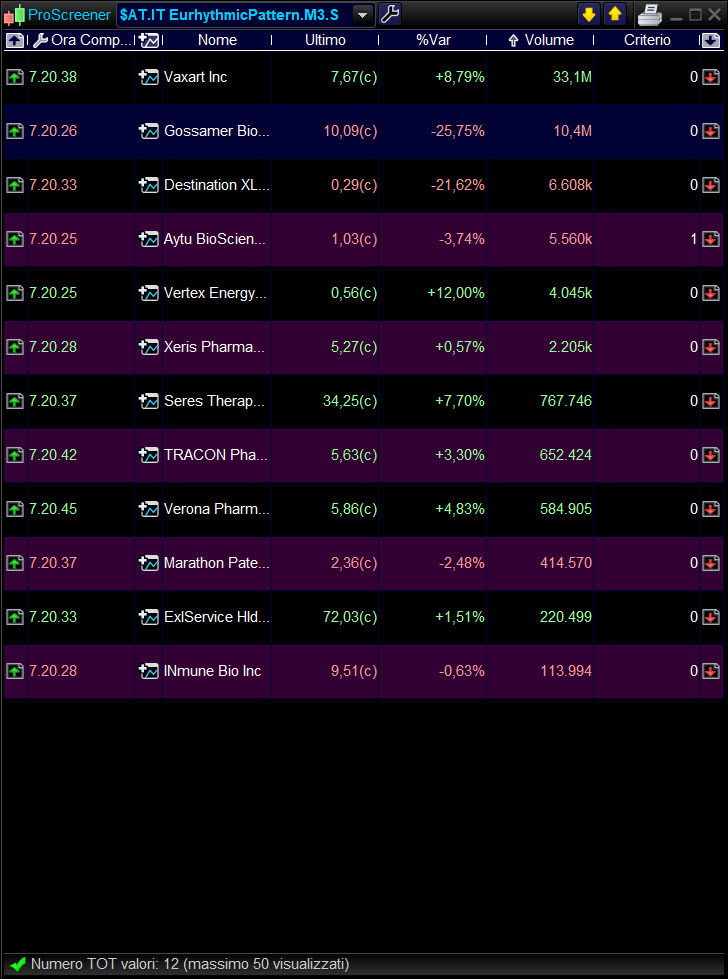
Task: Select the Seres Therapeutics row name
Action: click(x=214, y=401)
